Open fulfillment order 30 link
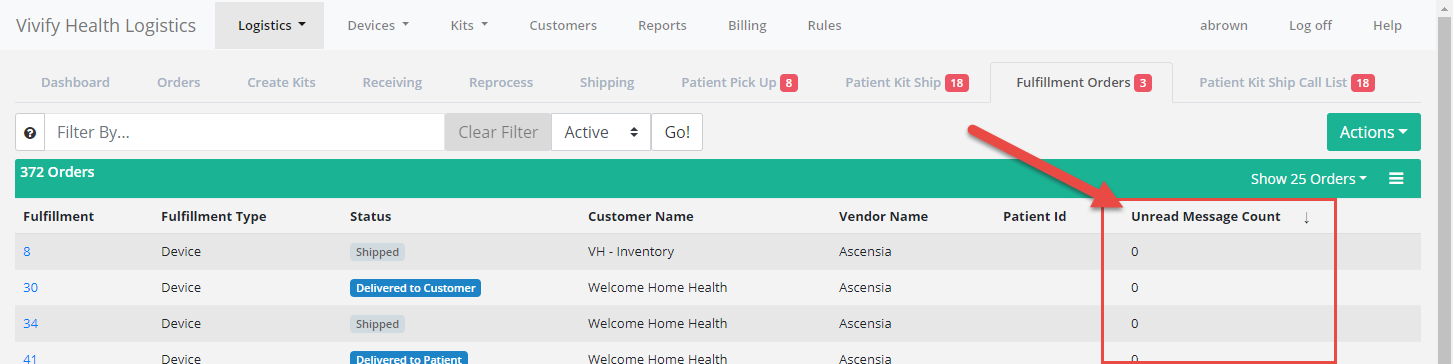Image resolution: width=1453 pixels, height=364 pixels. [x=31, y=287]
